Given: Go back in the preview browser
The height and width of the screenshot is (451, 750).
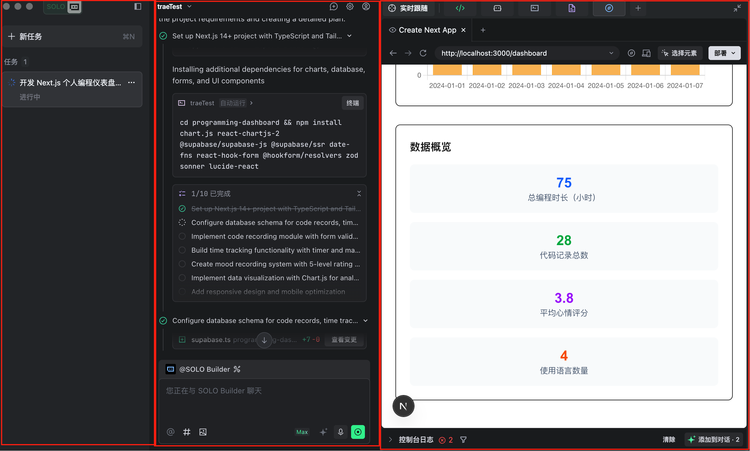Looking at the screenshot, I should (393, 53).
